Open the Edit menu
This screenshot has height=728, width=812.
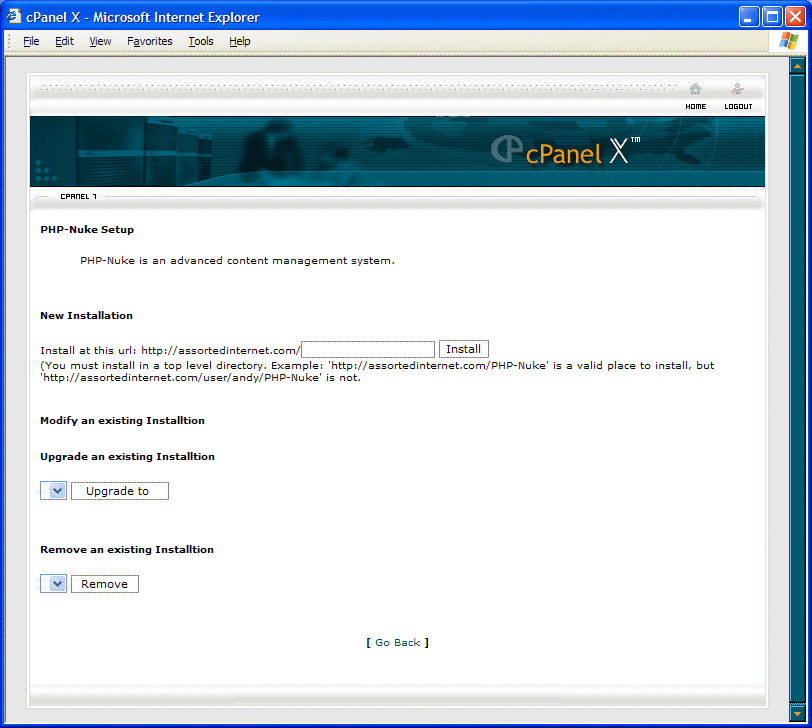[x=64, y=41]
